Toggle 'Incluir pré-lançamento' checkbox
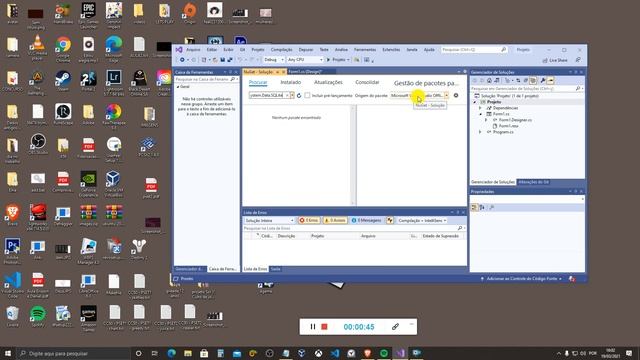The width and height of the screenshot is (640, 360). click(x=307, y=96)
